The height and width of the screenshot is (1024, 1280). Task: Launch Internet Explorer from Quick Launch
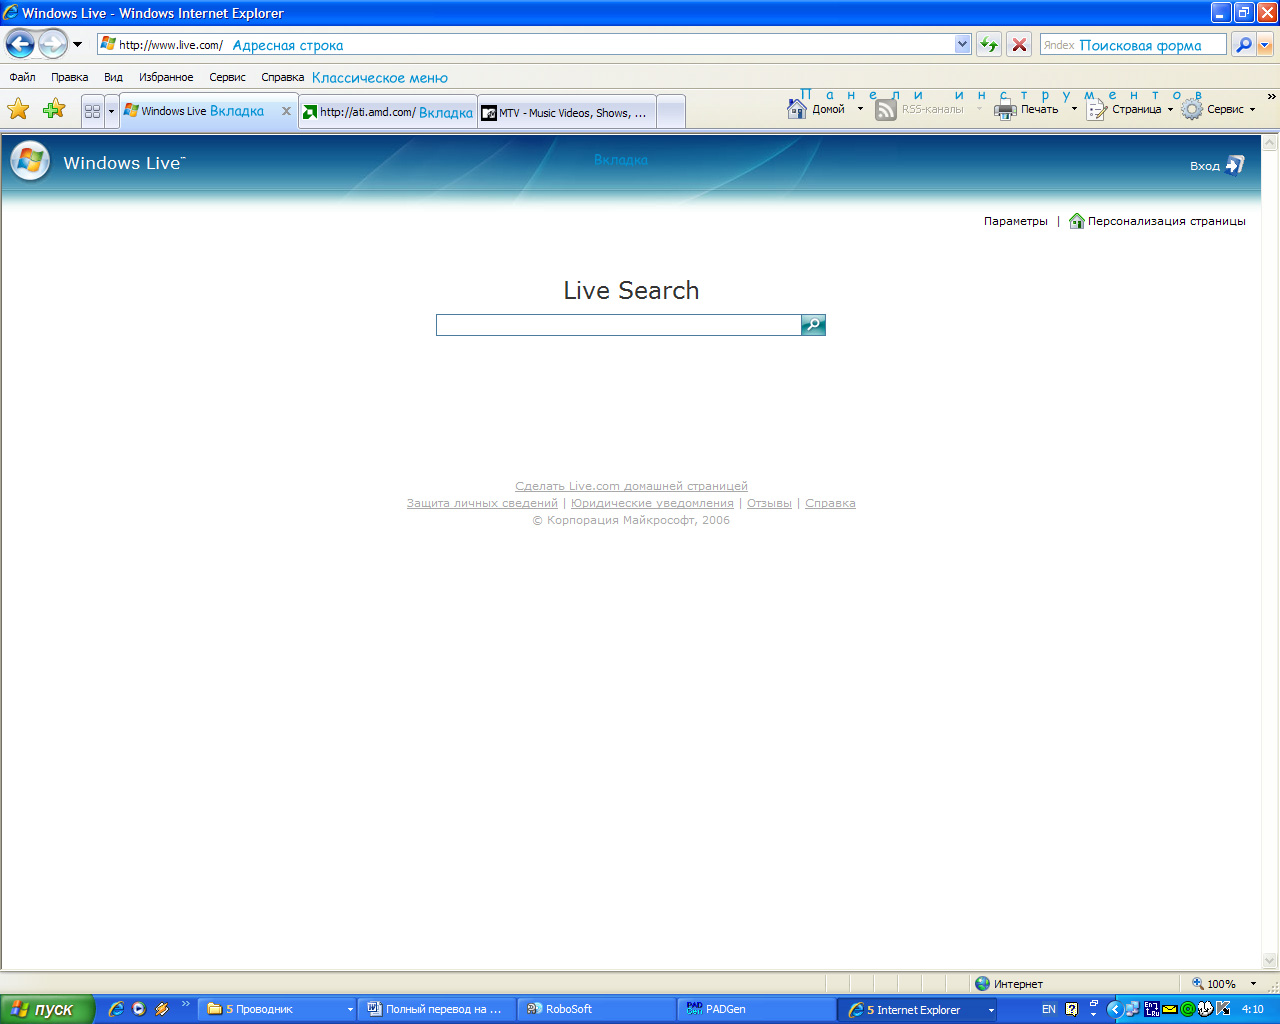coord(116,1009)
